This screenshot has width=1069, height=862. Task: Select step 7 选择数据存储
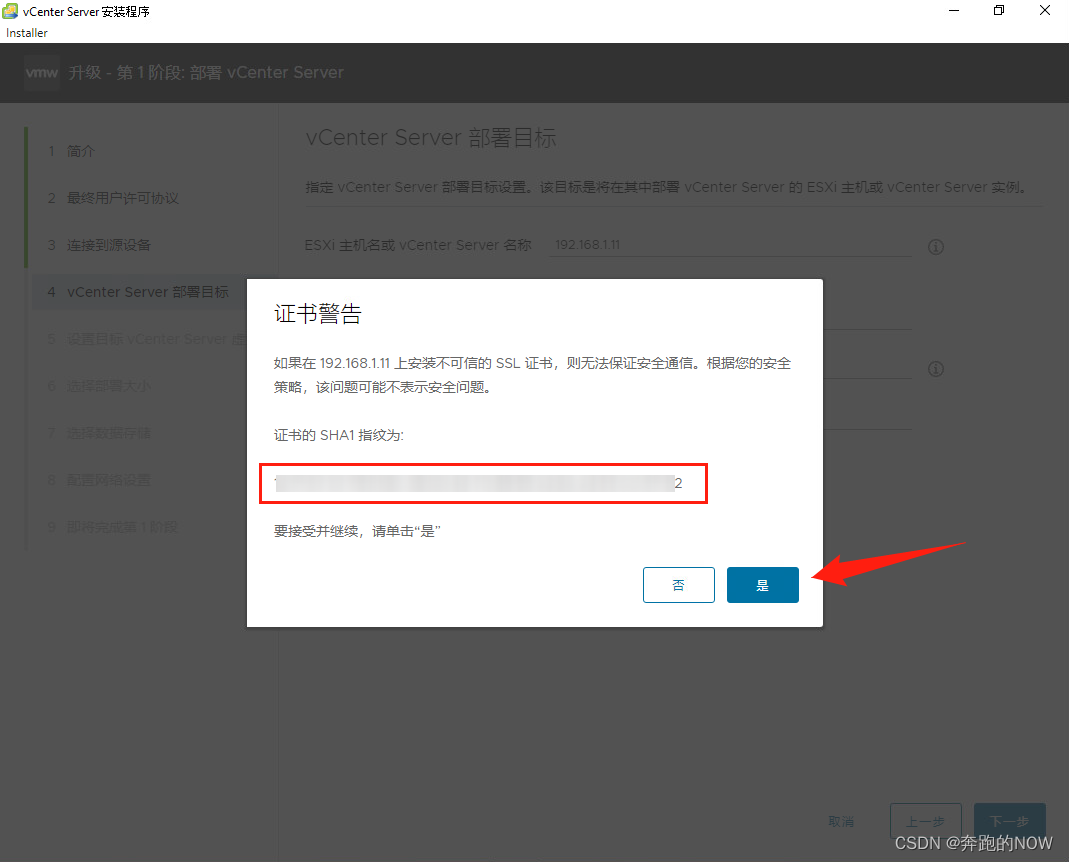pos(100,433)
